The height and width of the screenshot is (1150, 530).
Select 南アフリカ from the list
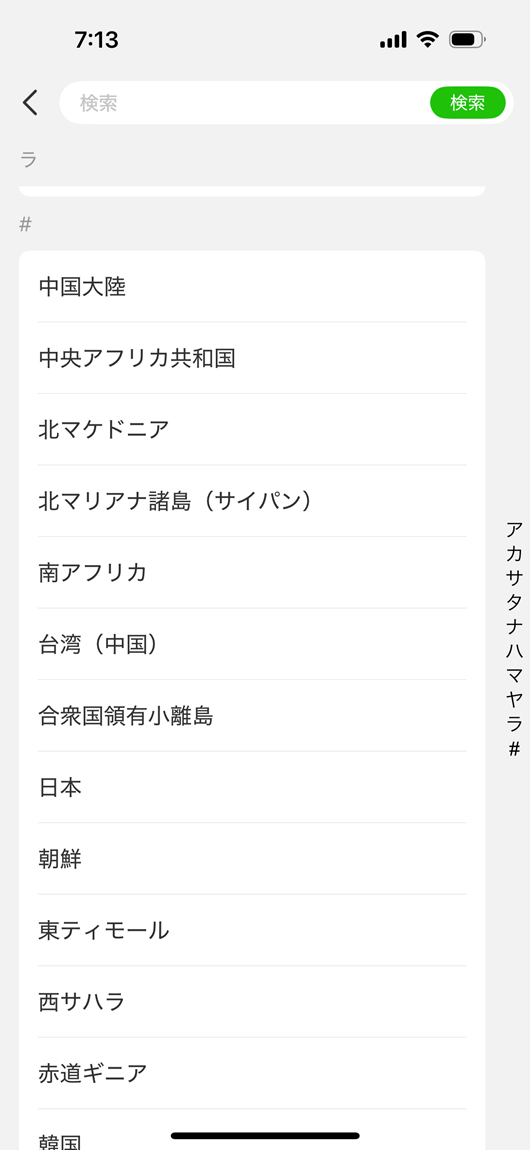pos(252,573)
